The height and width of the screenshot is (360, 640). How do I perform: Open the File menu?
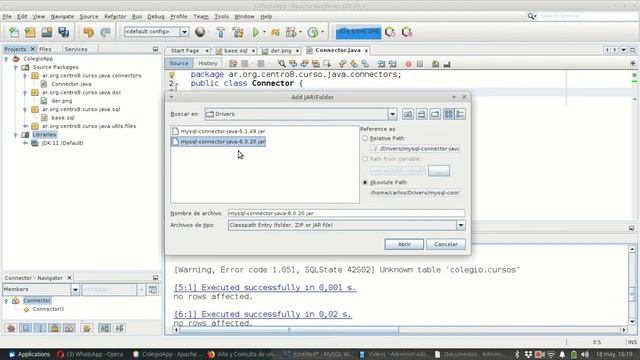7,16
